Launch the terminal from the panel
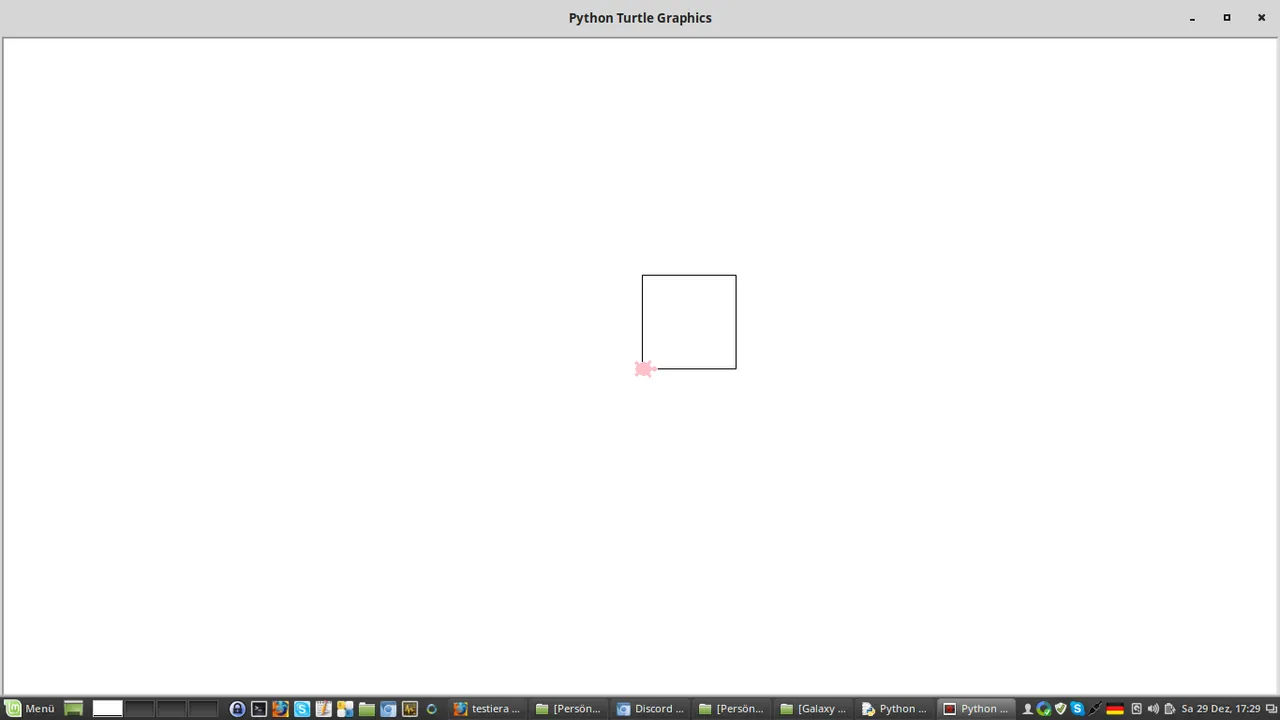 point(259,708)
